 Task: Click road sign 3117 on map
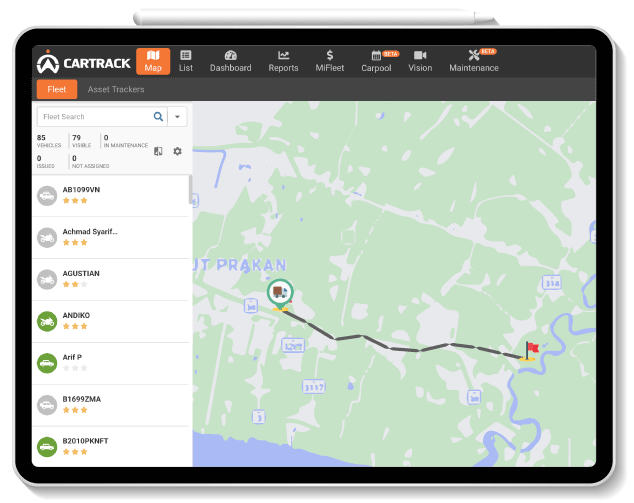314,387
